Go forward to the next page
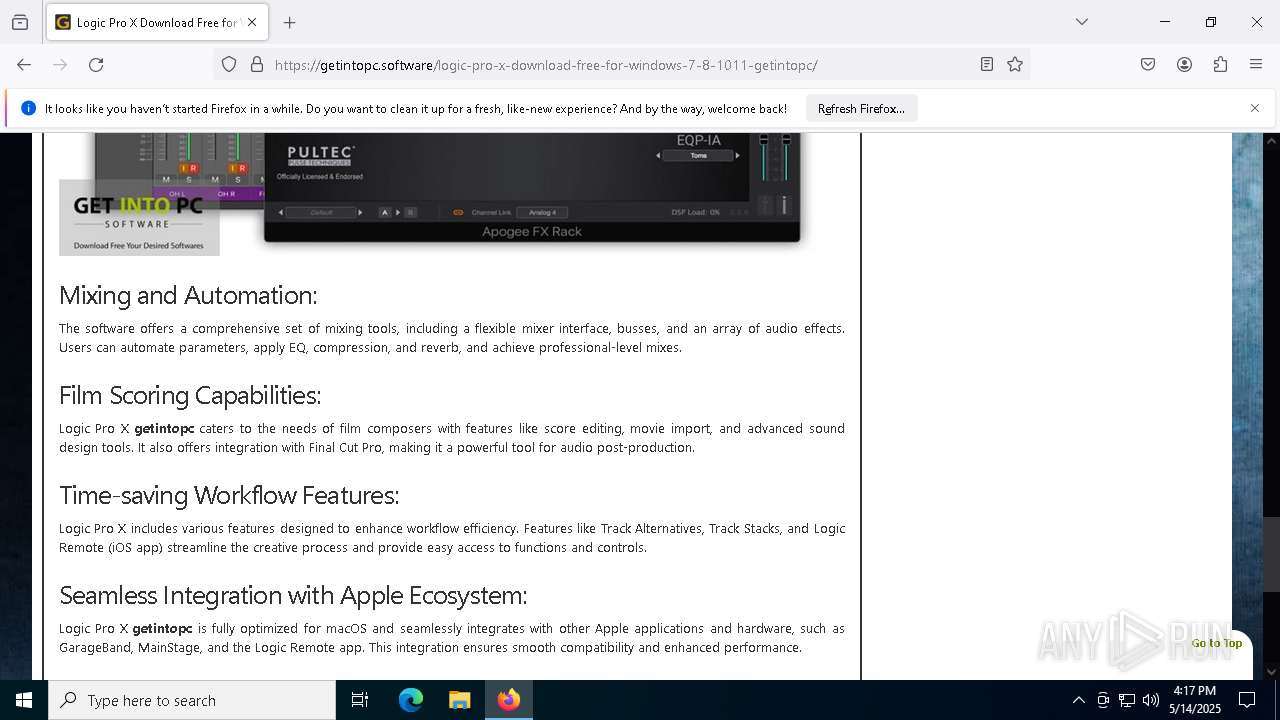The width and height of the screenshot is (1280, 720). [60, 64]
